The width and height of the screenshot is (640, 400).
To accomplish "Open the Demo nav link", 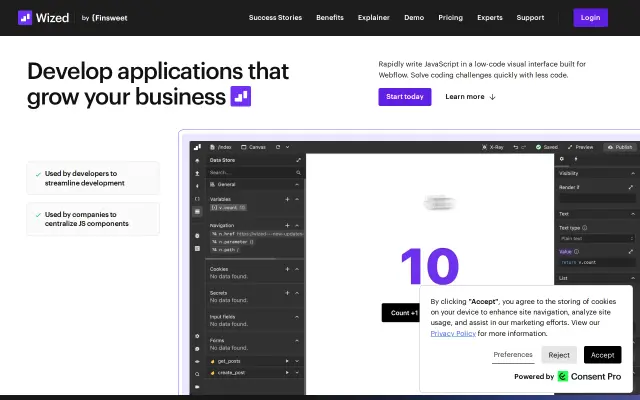I will (414, 18).
